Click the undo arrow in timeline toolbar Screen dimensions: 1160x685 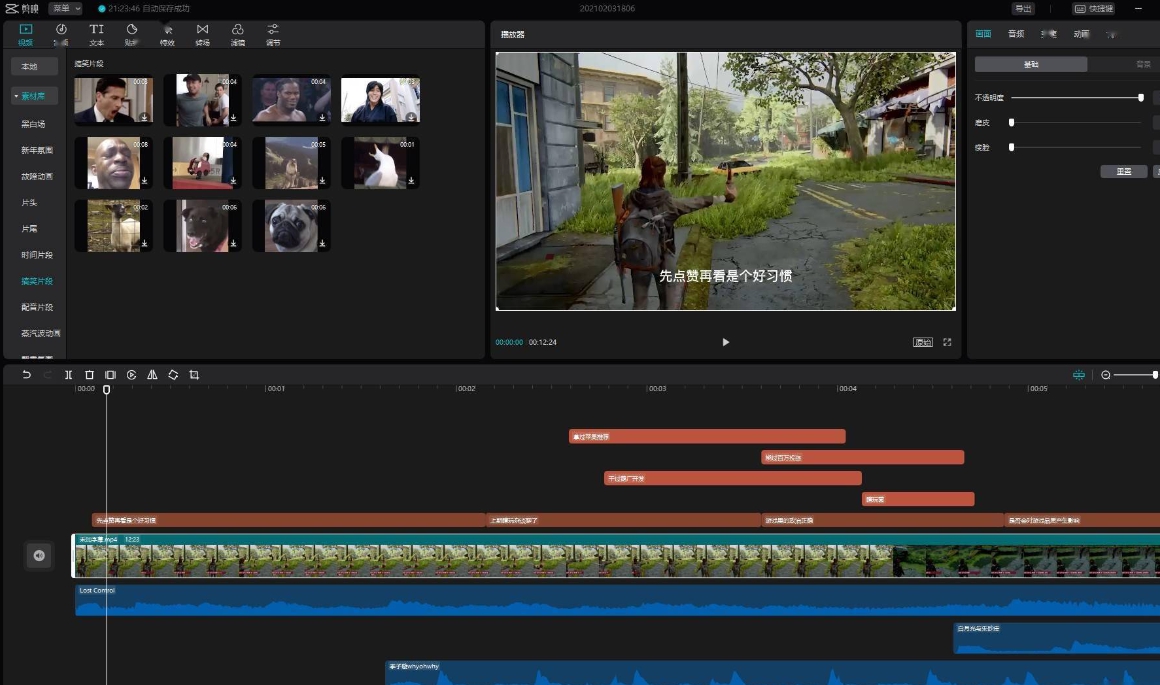pyautogui.click(x=27, y=375)
